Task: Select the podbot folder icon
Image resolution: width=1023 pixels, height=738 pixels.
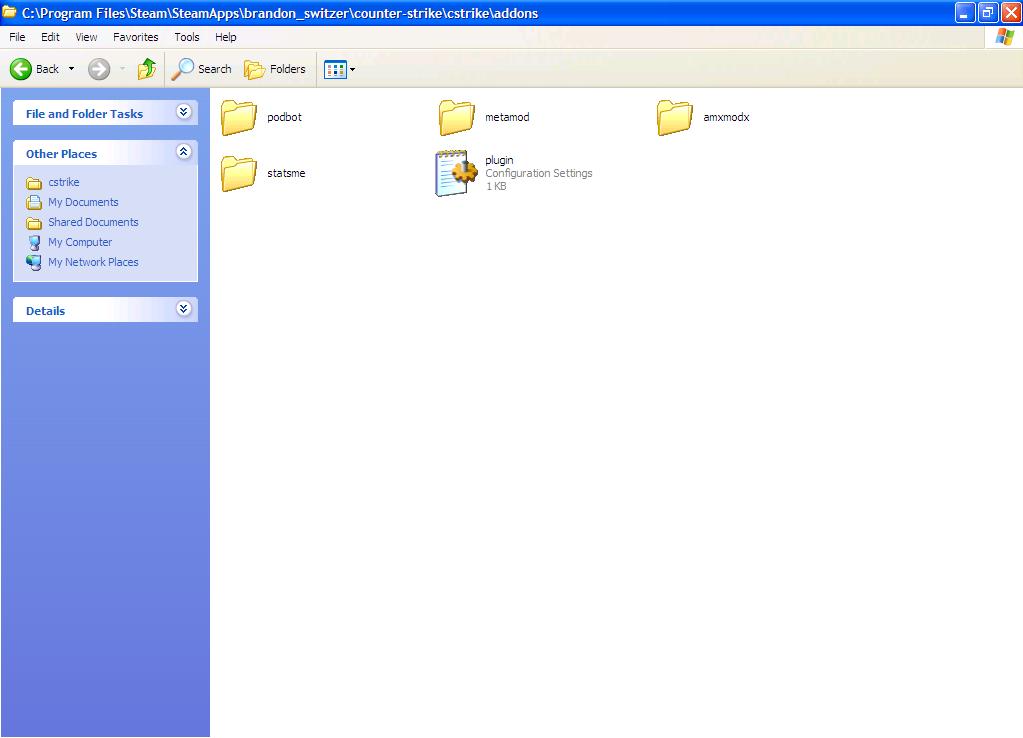Action: (239, 117)
